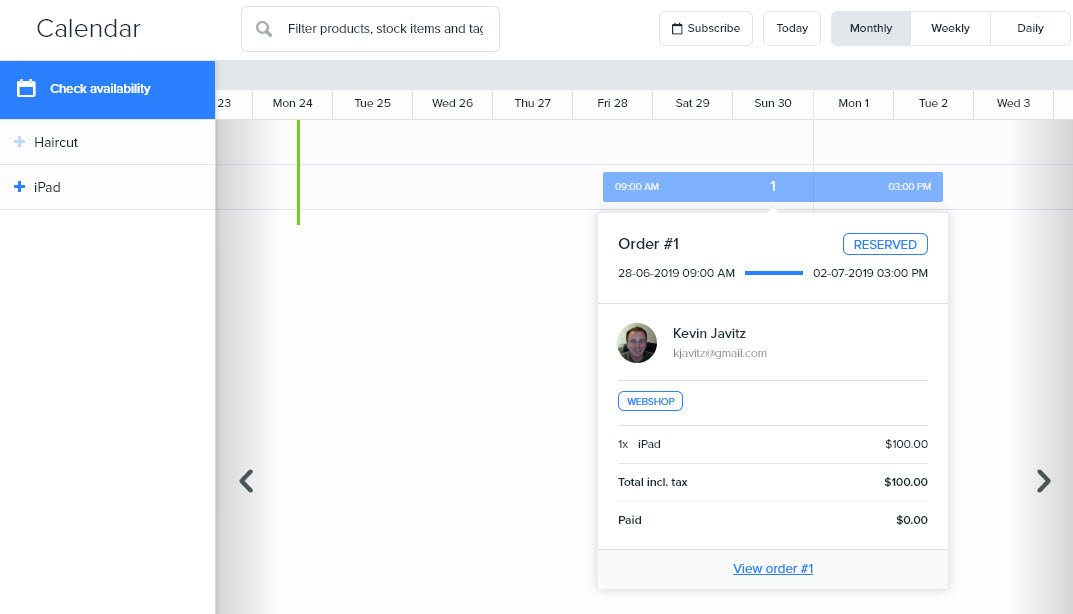Go to the previous calendar period arrow
The height and width of the screenshot is (614, 1073).
(246, 481)
